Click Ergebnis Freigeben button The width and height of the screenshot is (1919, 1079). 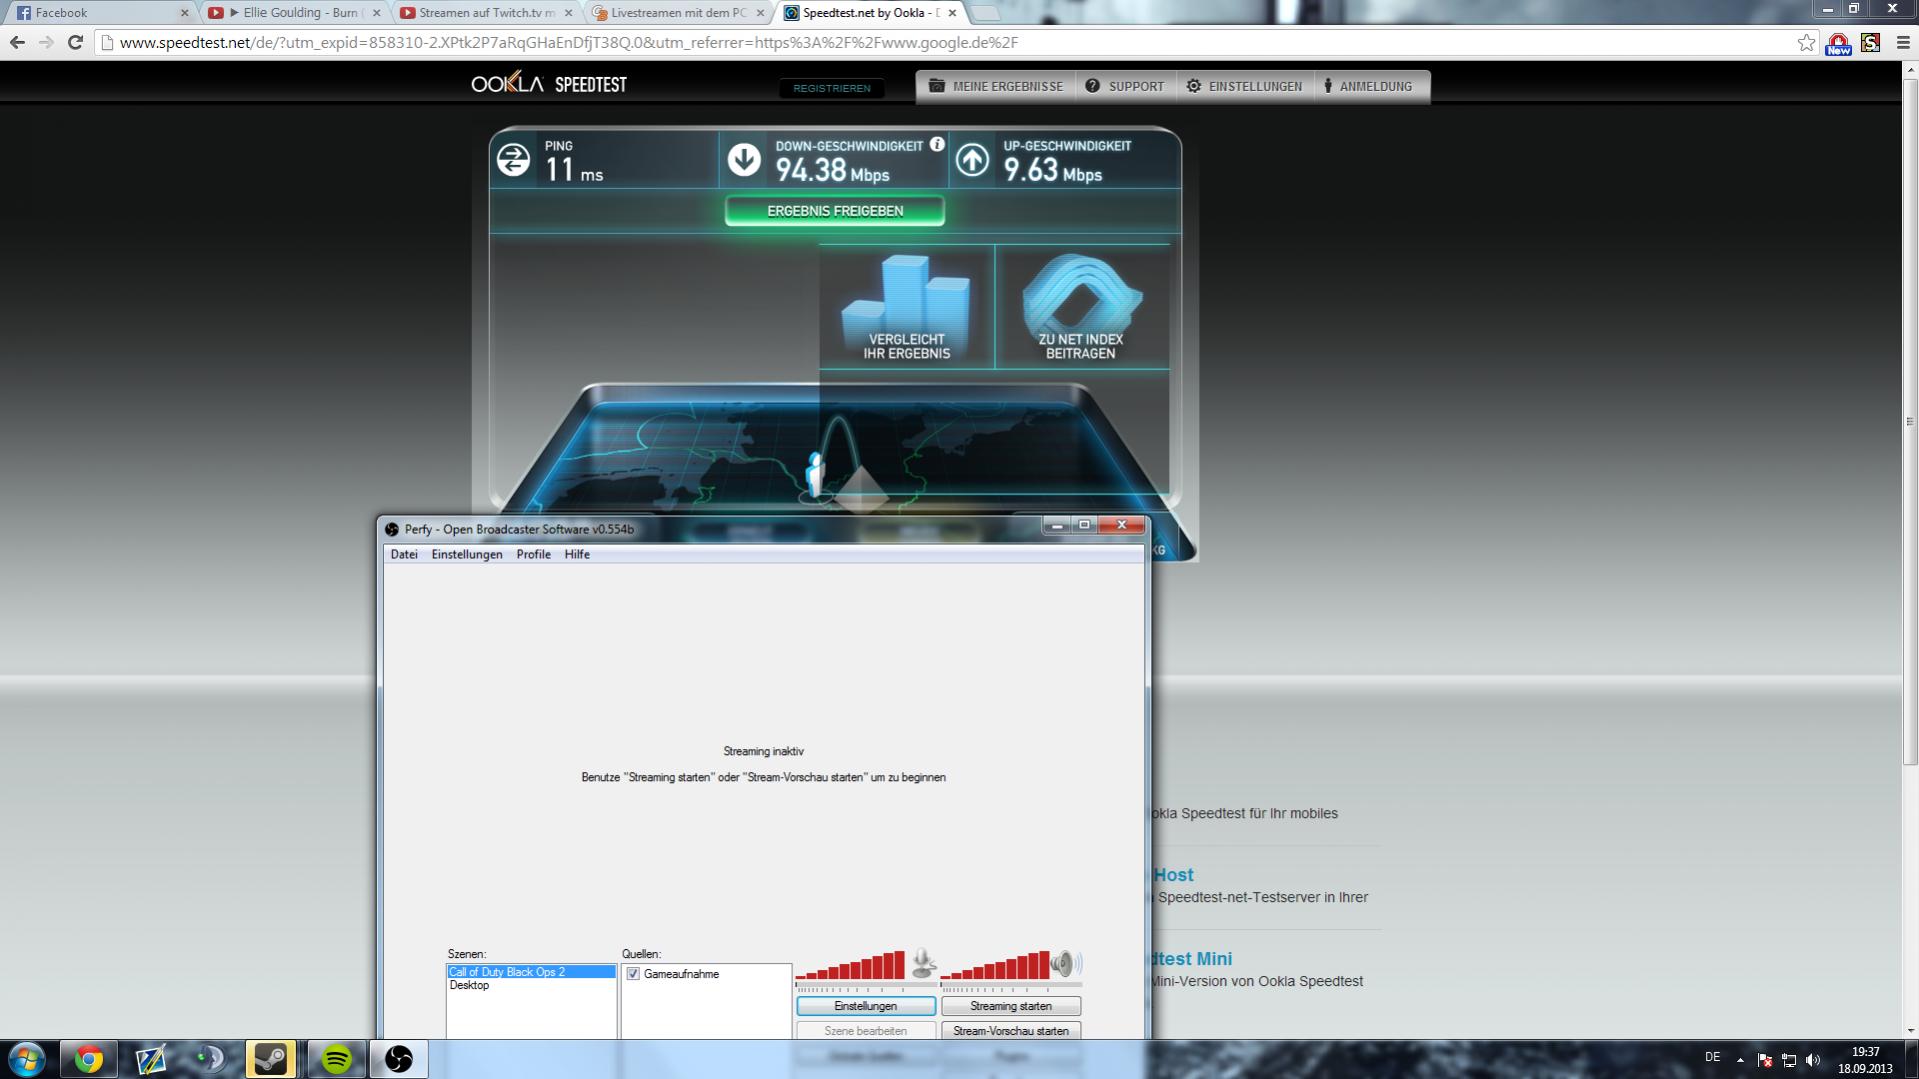pos(835,211)
